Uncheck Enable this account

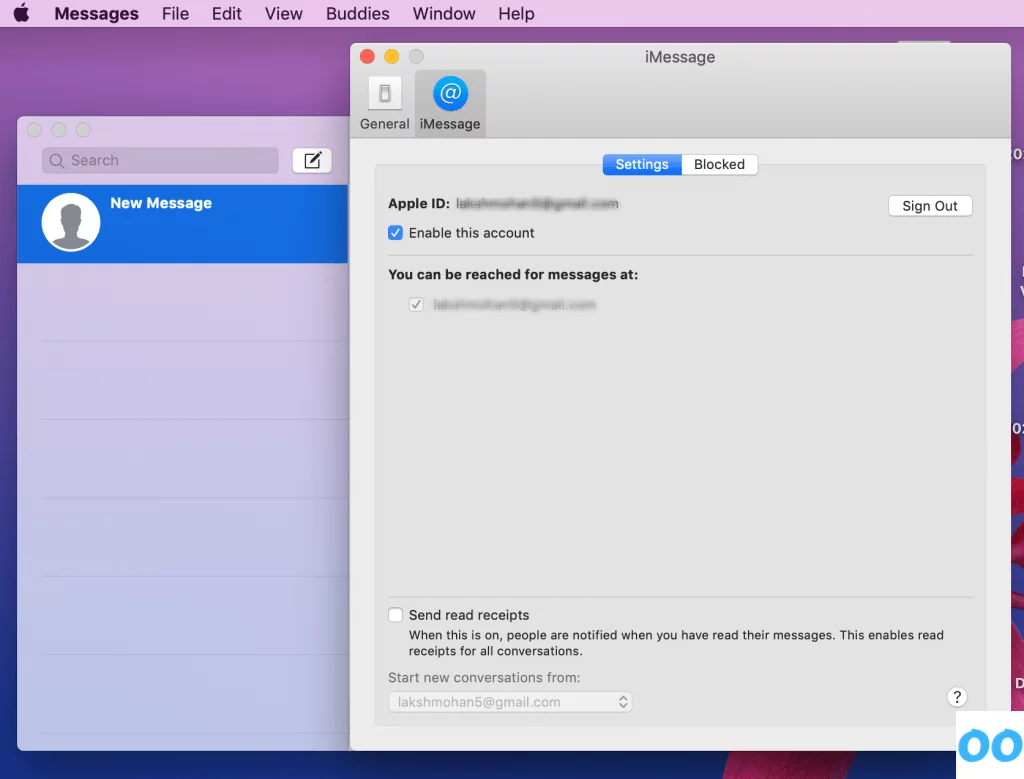pos(395,233)
